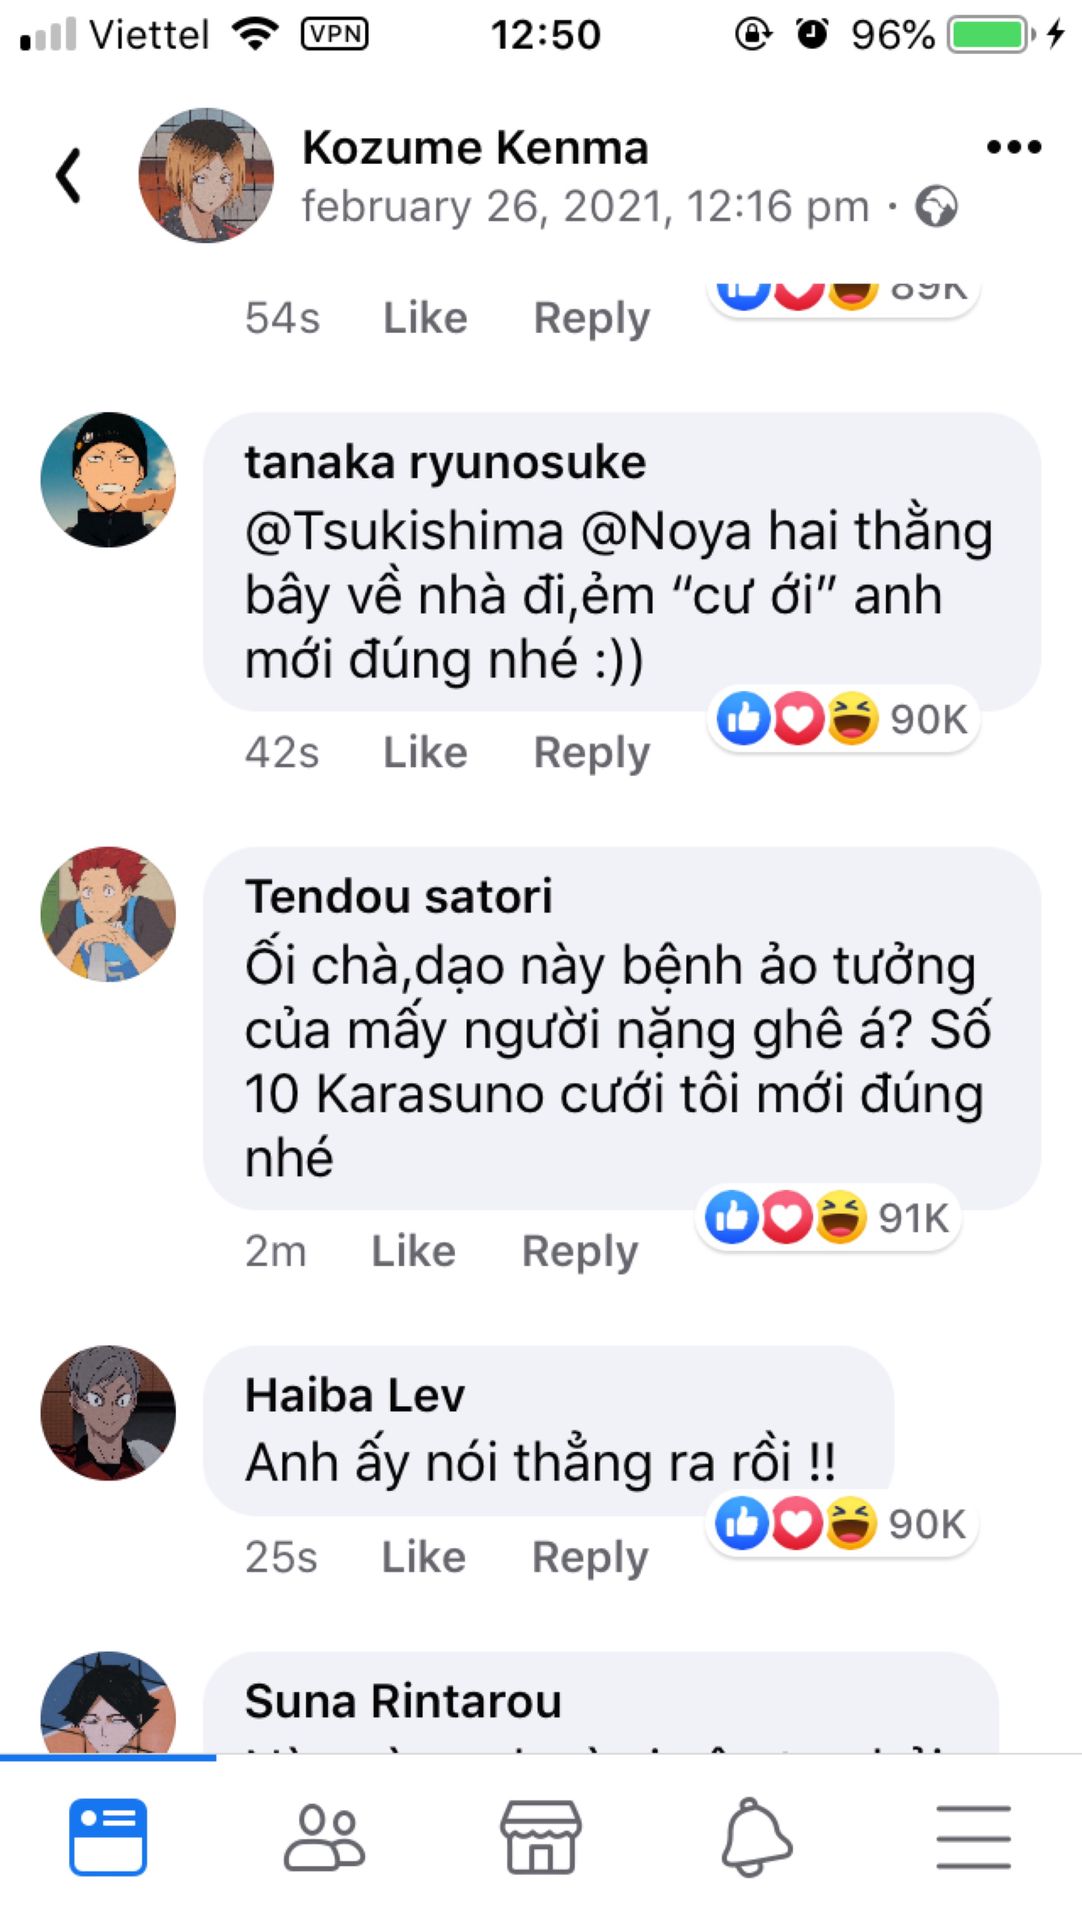Reply to Haiba Lev's comment
1082x1920 pixels.
click(x=590, y=1557)
